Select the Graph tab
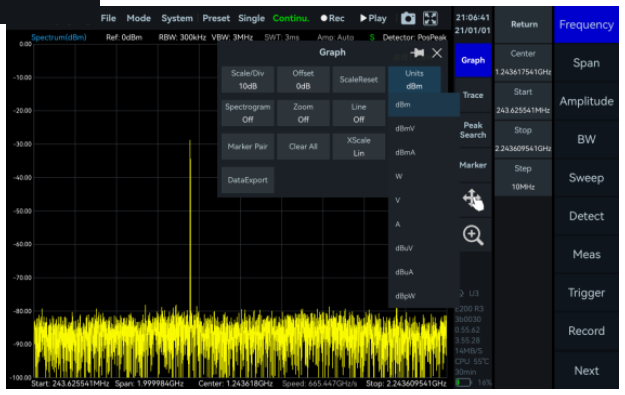 coord(473,60)
